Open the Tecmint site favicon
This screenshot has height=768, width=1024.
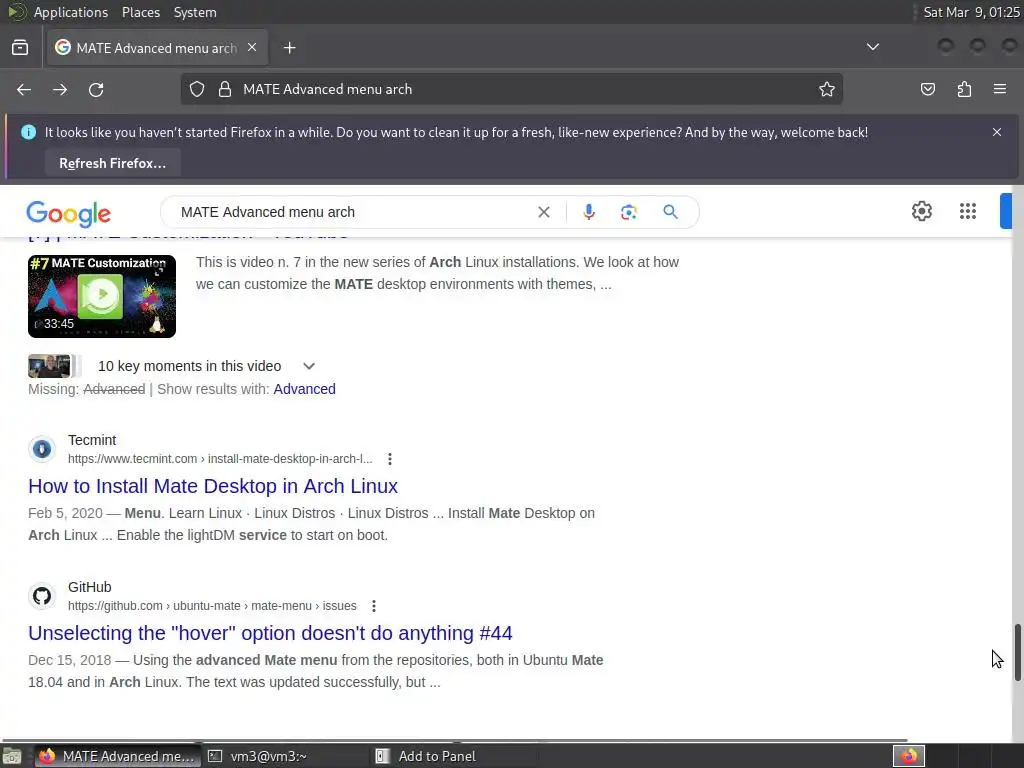(42, 449)
